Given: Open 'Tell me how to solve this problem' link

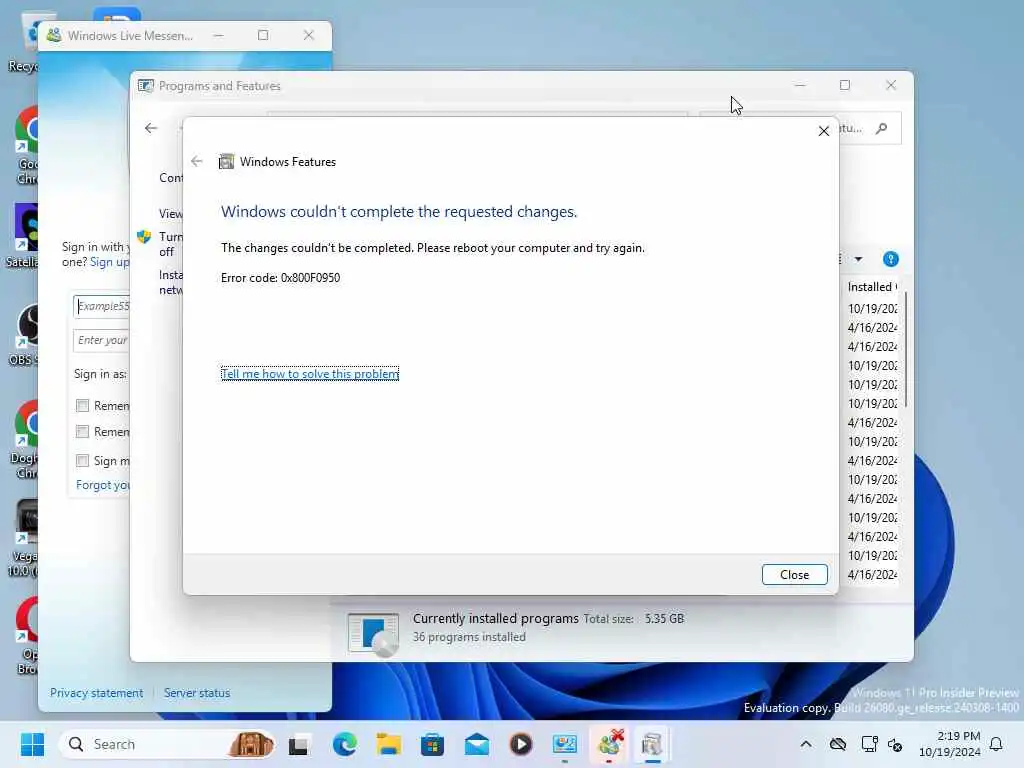Looking at the screenshot, I should point(310,374).
